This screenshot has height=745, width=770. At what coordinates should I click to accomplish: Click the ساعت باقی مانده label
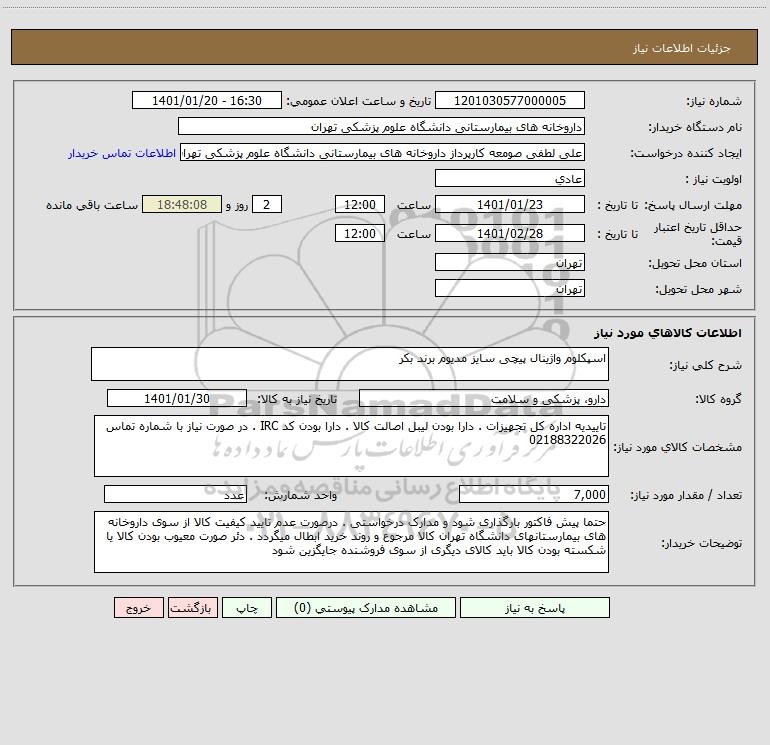tap(92, 205)
